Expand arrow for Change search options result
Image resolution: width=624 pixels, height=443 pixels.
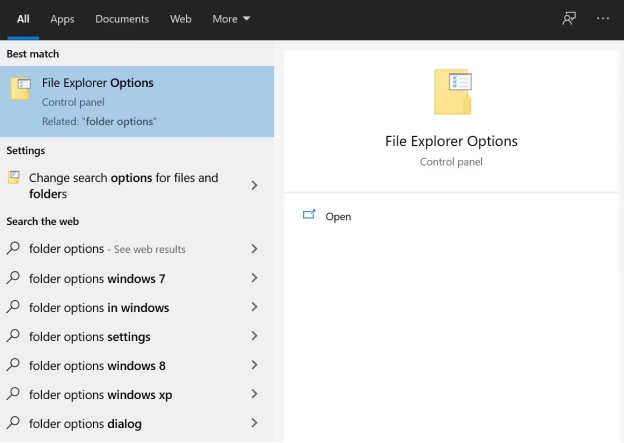pos(254,185)
